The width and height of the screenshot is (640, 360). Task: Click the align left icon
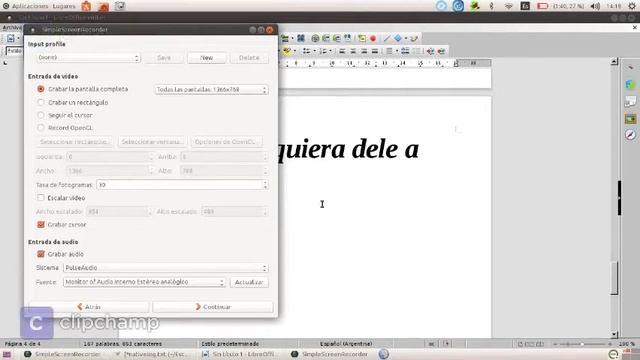[x=342, y=51]
